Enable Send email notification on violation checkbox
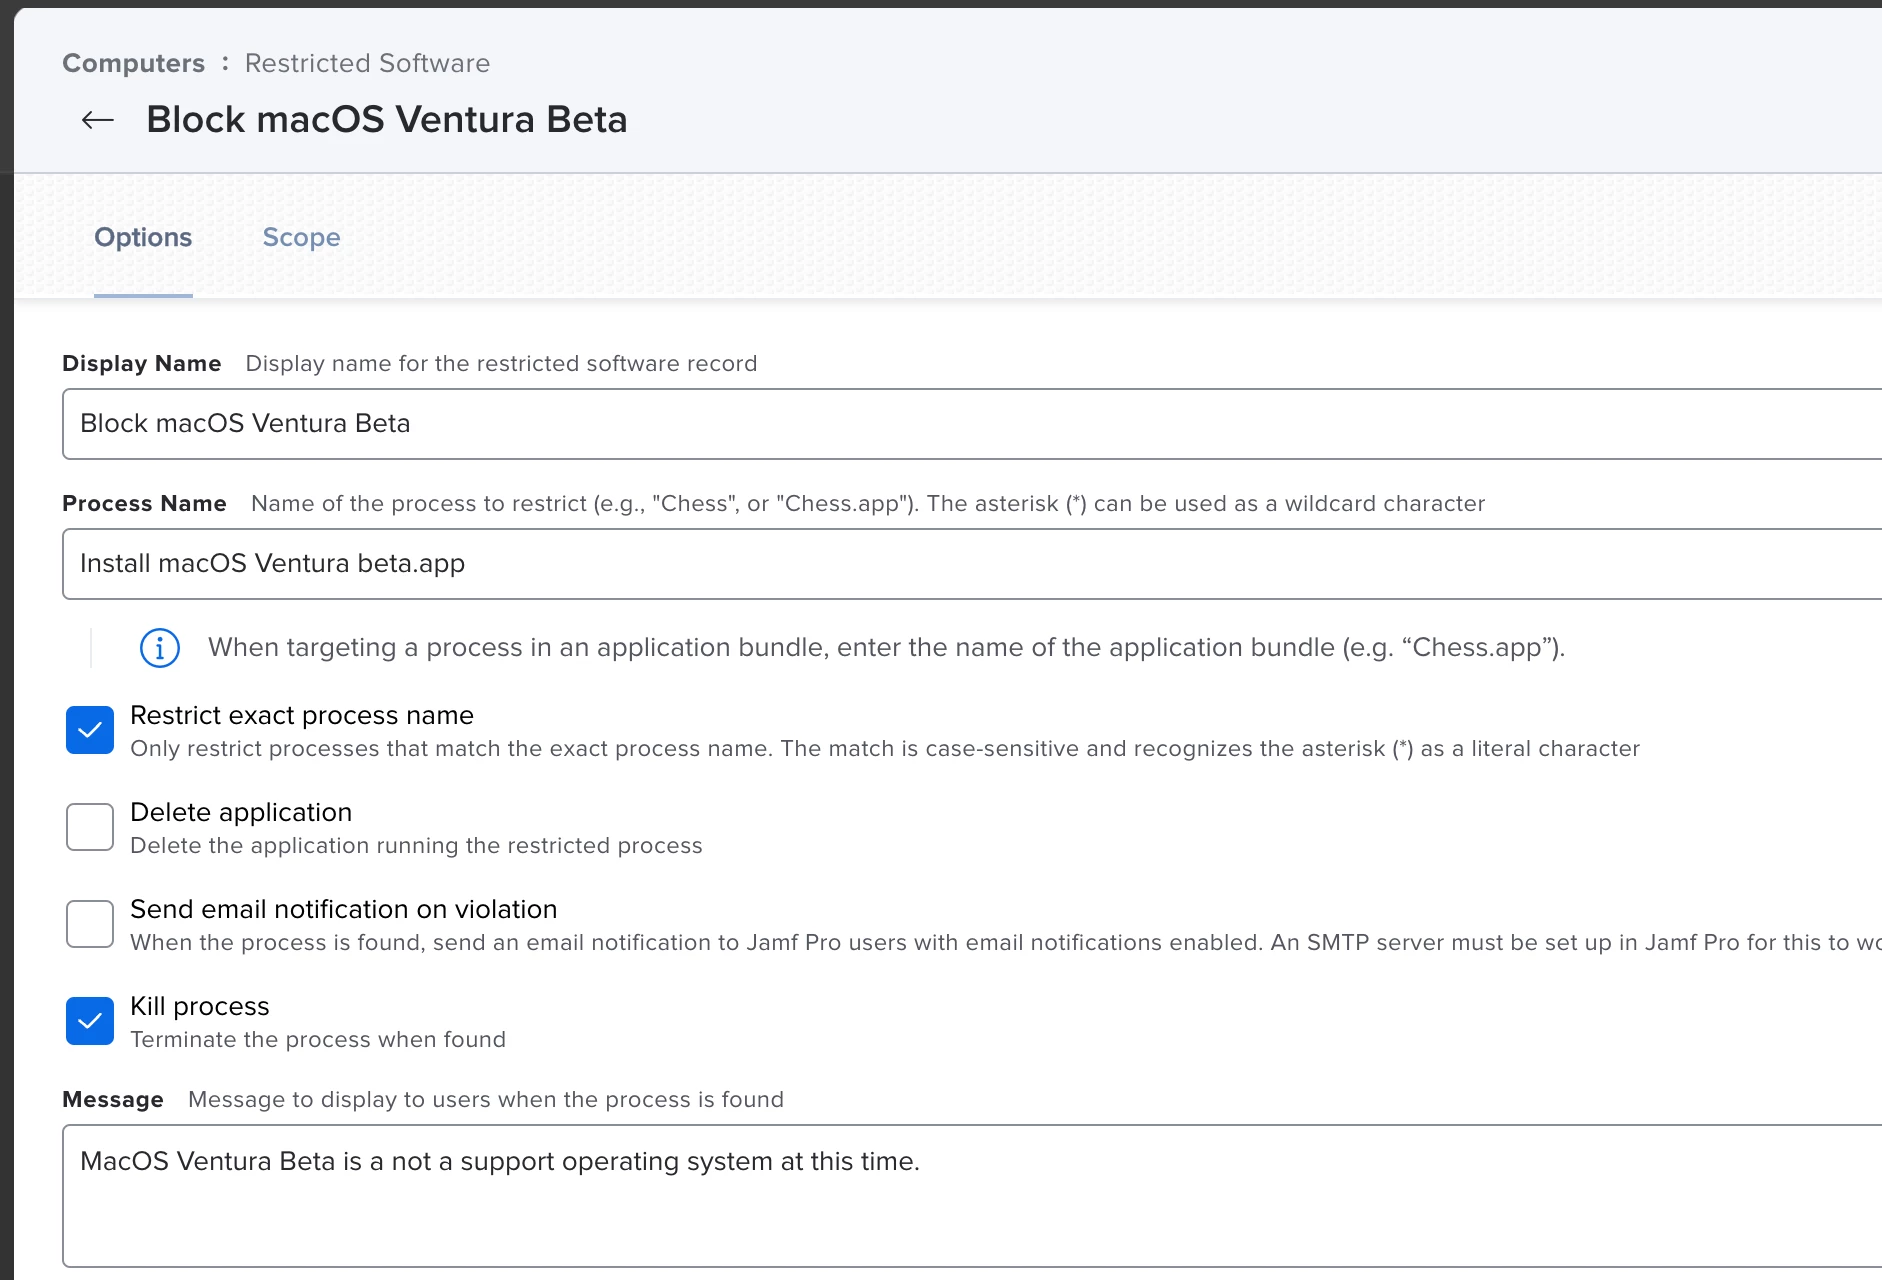Viewport: 1882px width, 1280px height. coord(90,924)
